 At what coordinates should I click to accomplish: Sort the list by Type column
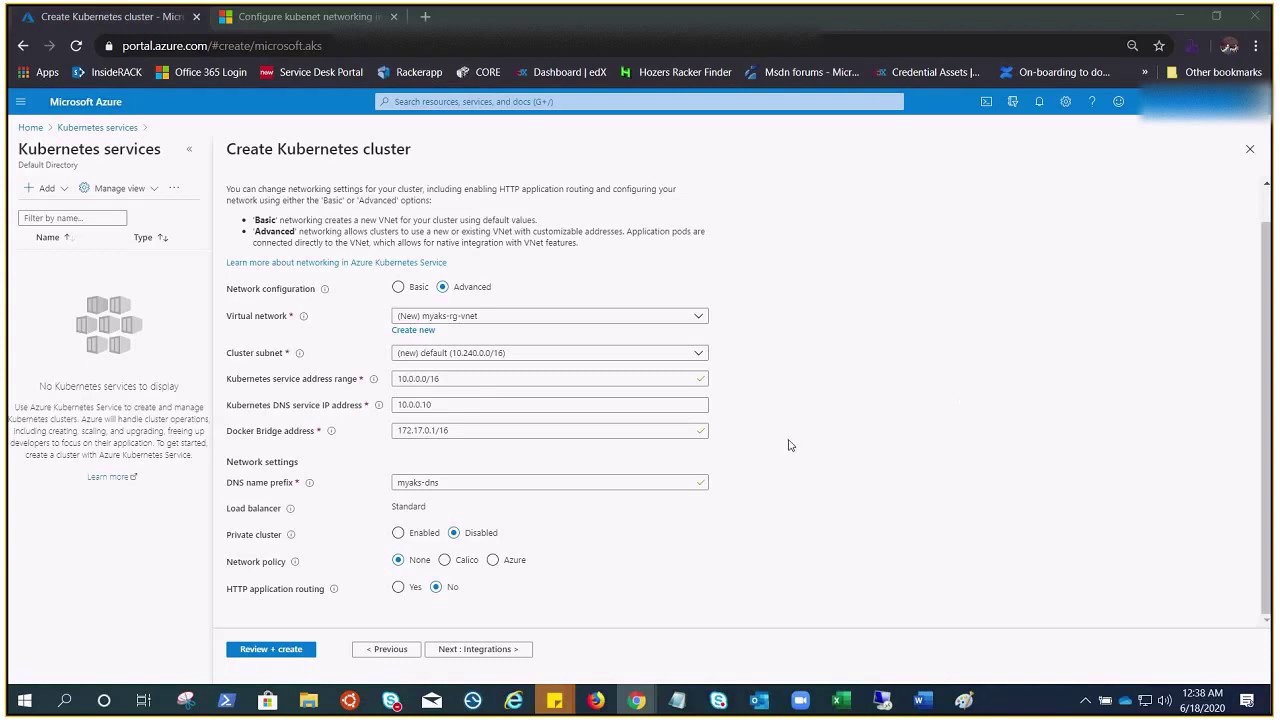pos(151,238)
